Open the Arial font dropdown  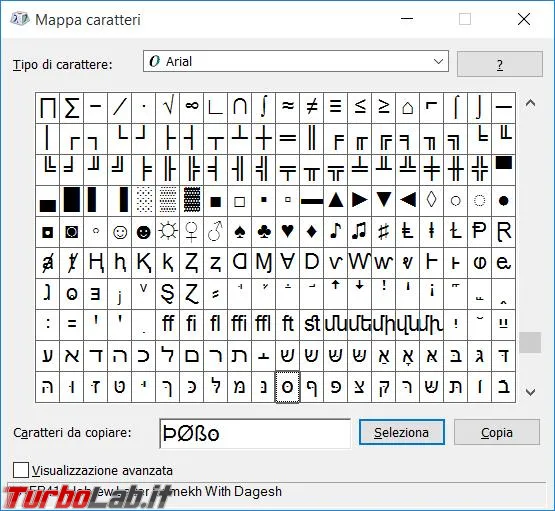tap(296, 61)
